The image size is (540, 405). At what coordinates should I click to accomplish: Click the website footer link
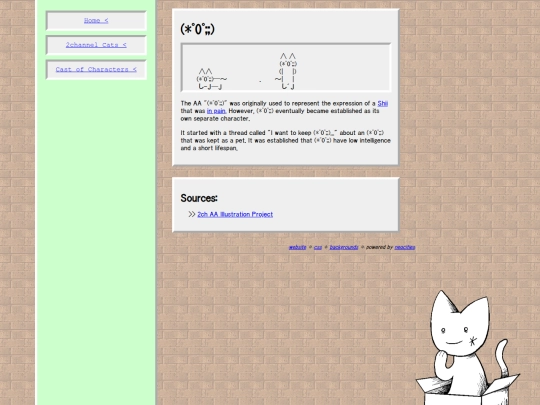click(x=297, y=247)
